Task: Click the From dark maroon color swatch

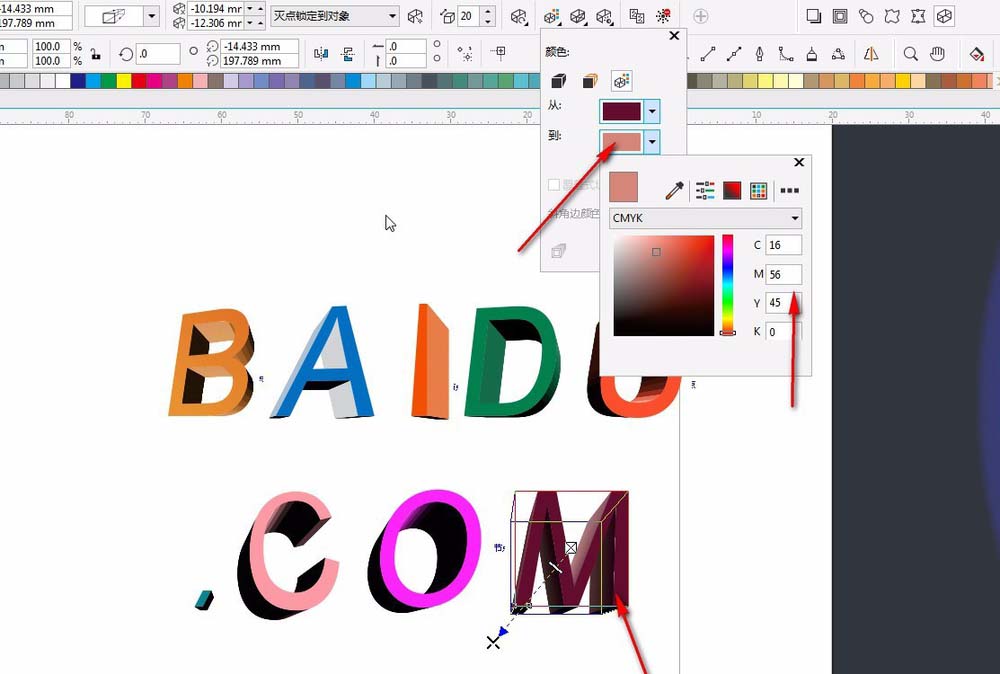Action: 621,112
